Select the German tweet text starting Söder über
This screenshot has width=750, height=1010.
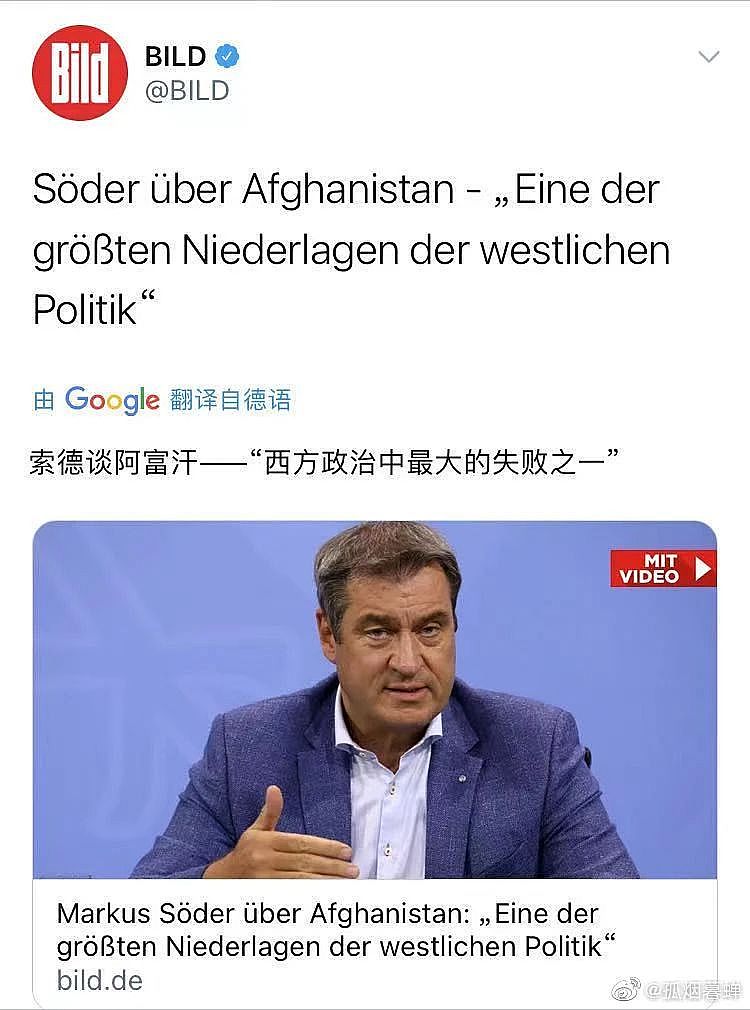(x=352, y=249)
